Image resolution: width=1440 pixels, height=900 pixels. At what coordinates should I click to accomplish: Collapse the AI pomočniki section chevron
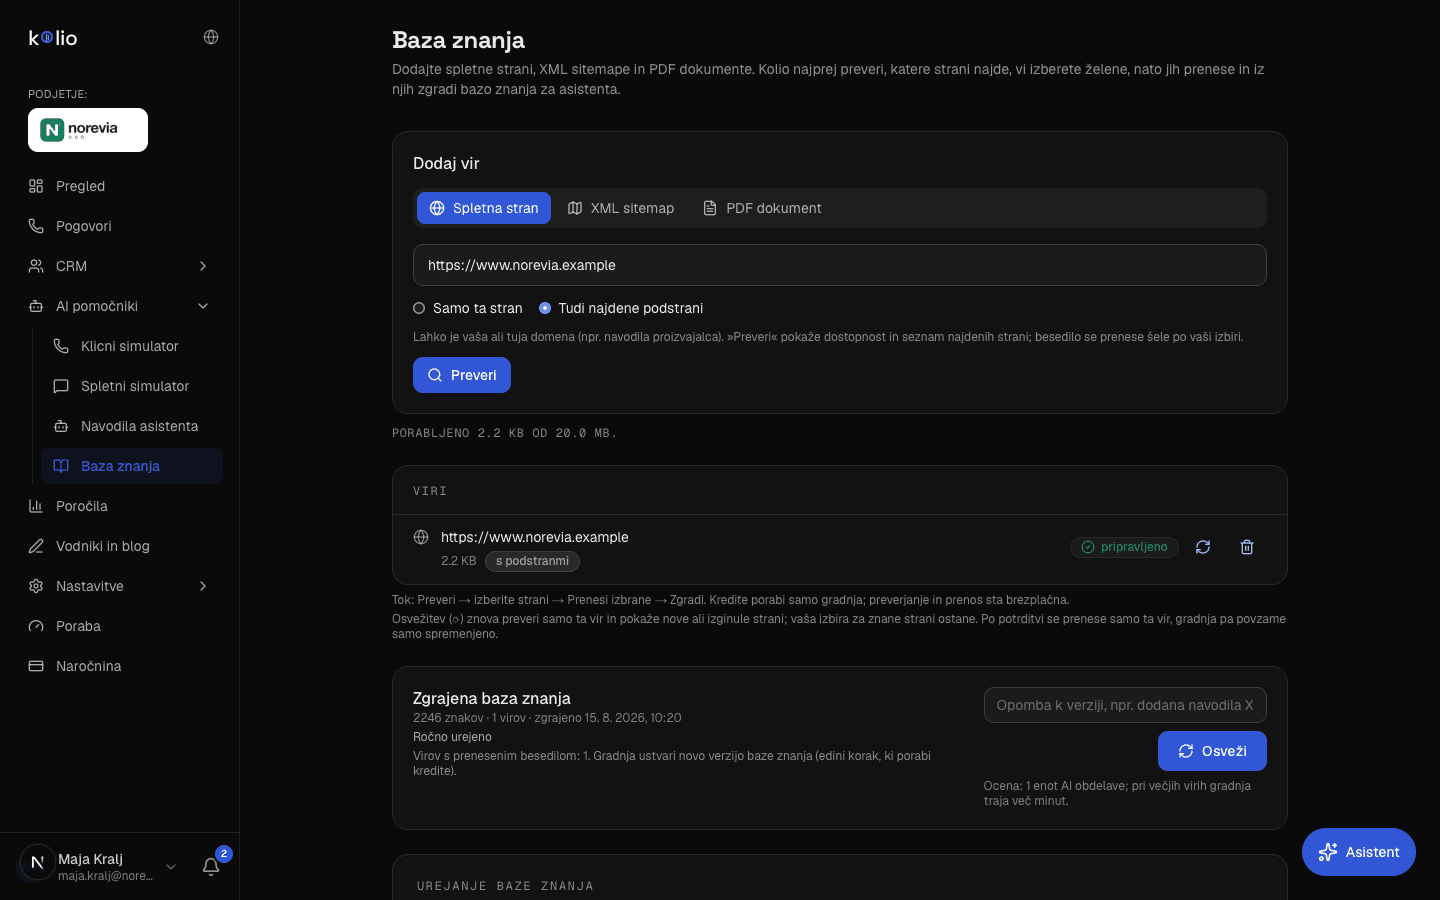click(203, 306)
